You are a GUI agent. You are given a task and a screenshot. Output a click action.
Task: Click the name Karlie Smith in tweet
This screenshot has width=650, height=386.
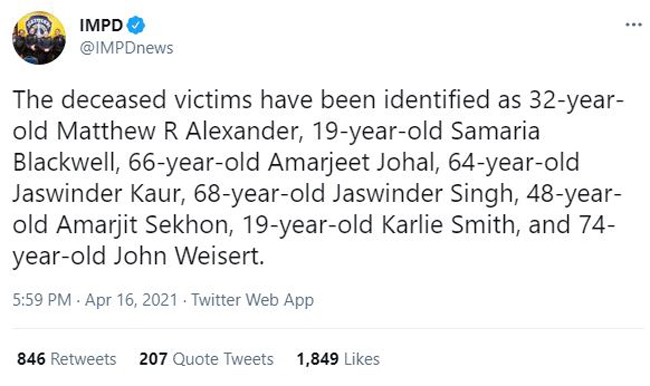448,225
